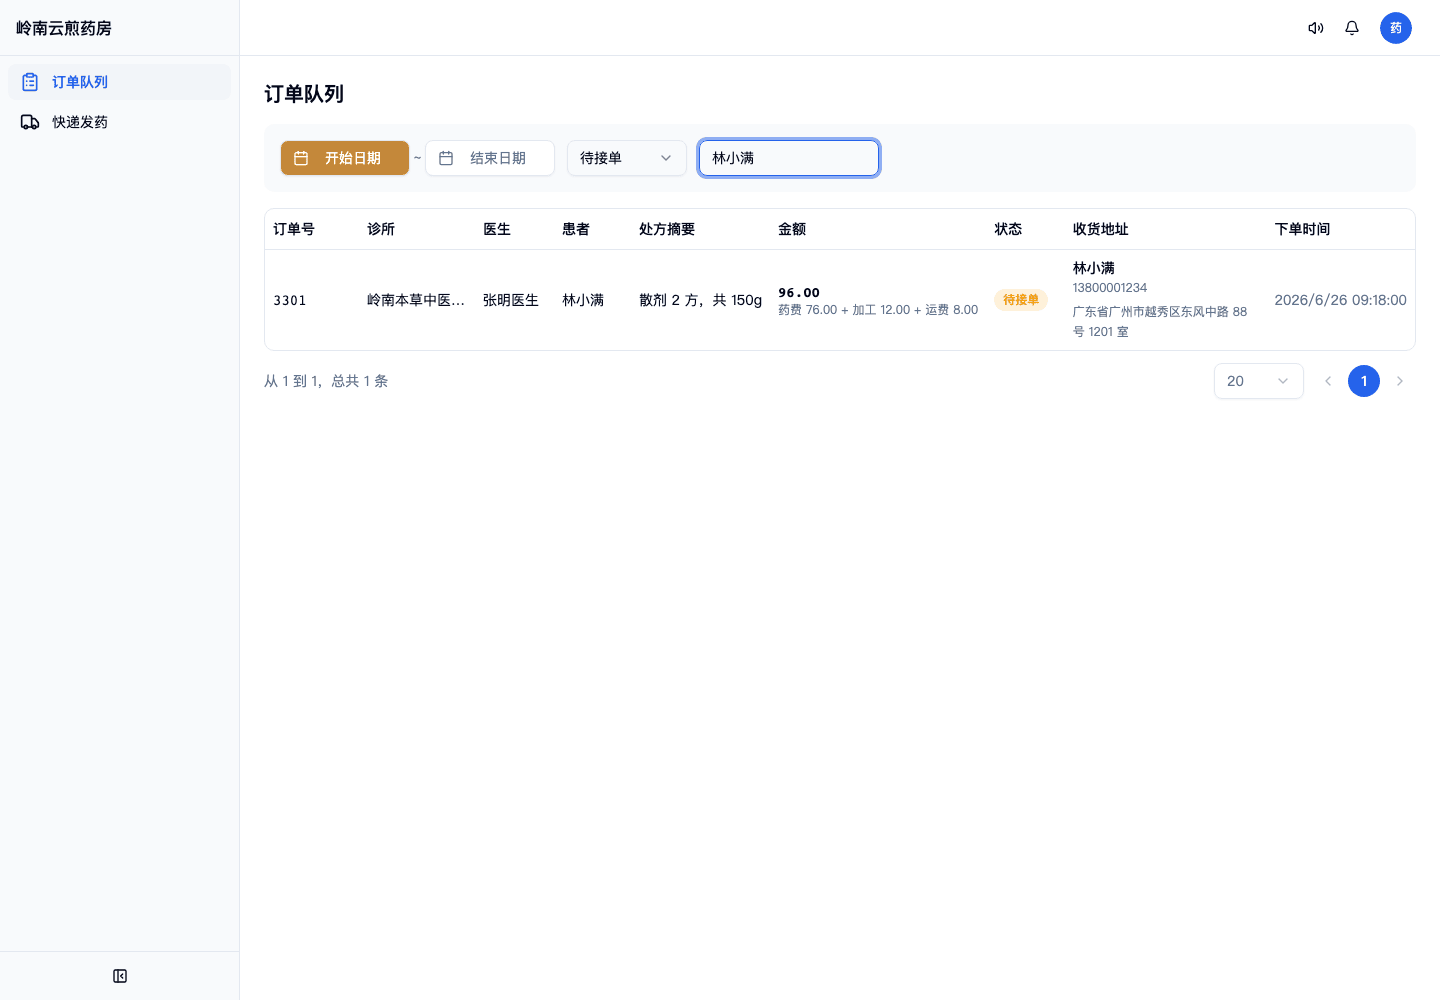Click the 金额 column header
Viewport: 1440px width, 1000px height.
click(792, 229)
